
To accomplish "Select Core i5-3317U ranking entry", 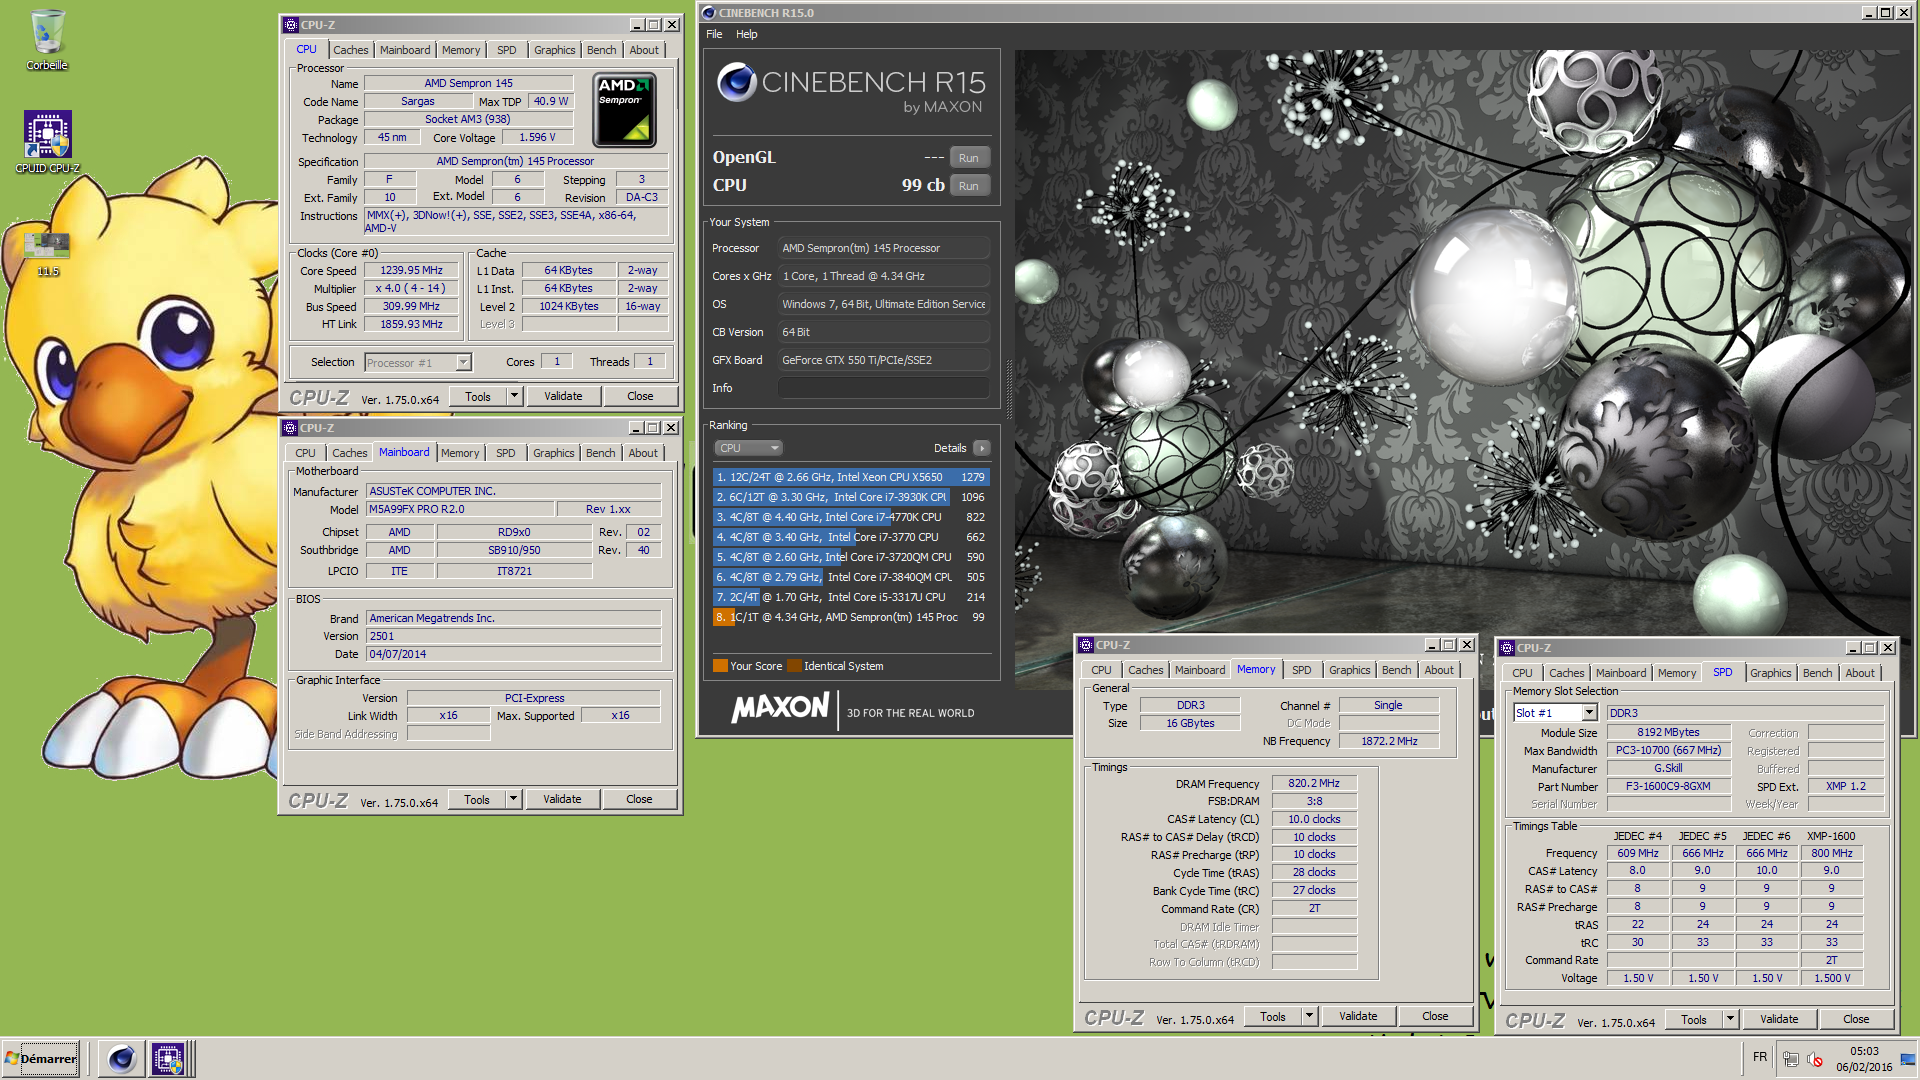I will coord(851,597).
